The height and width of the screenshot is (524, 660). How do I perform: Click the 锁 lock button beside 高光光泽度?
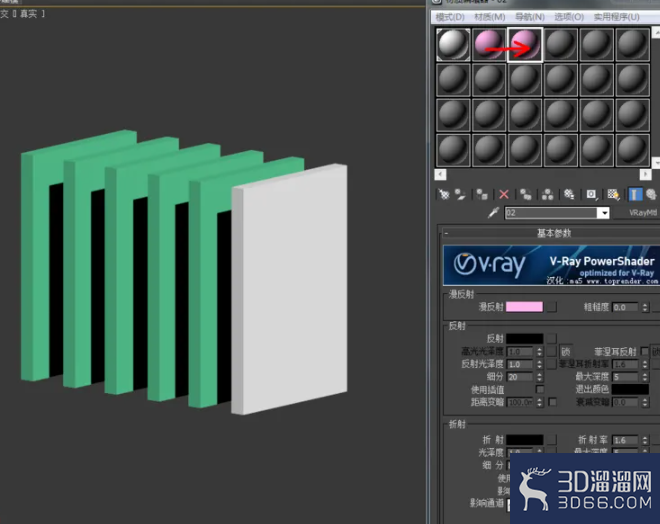566,351
